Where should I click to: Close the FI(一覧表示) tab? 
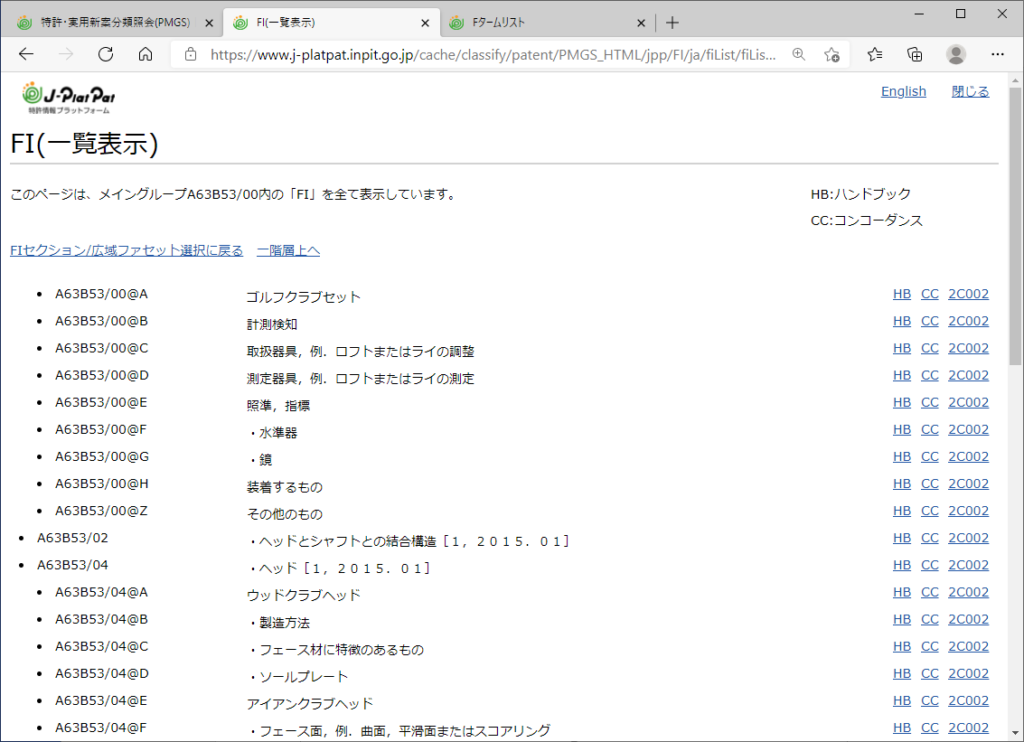pyautogui.click(x=425, y=22)
